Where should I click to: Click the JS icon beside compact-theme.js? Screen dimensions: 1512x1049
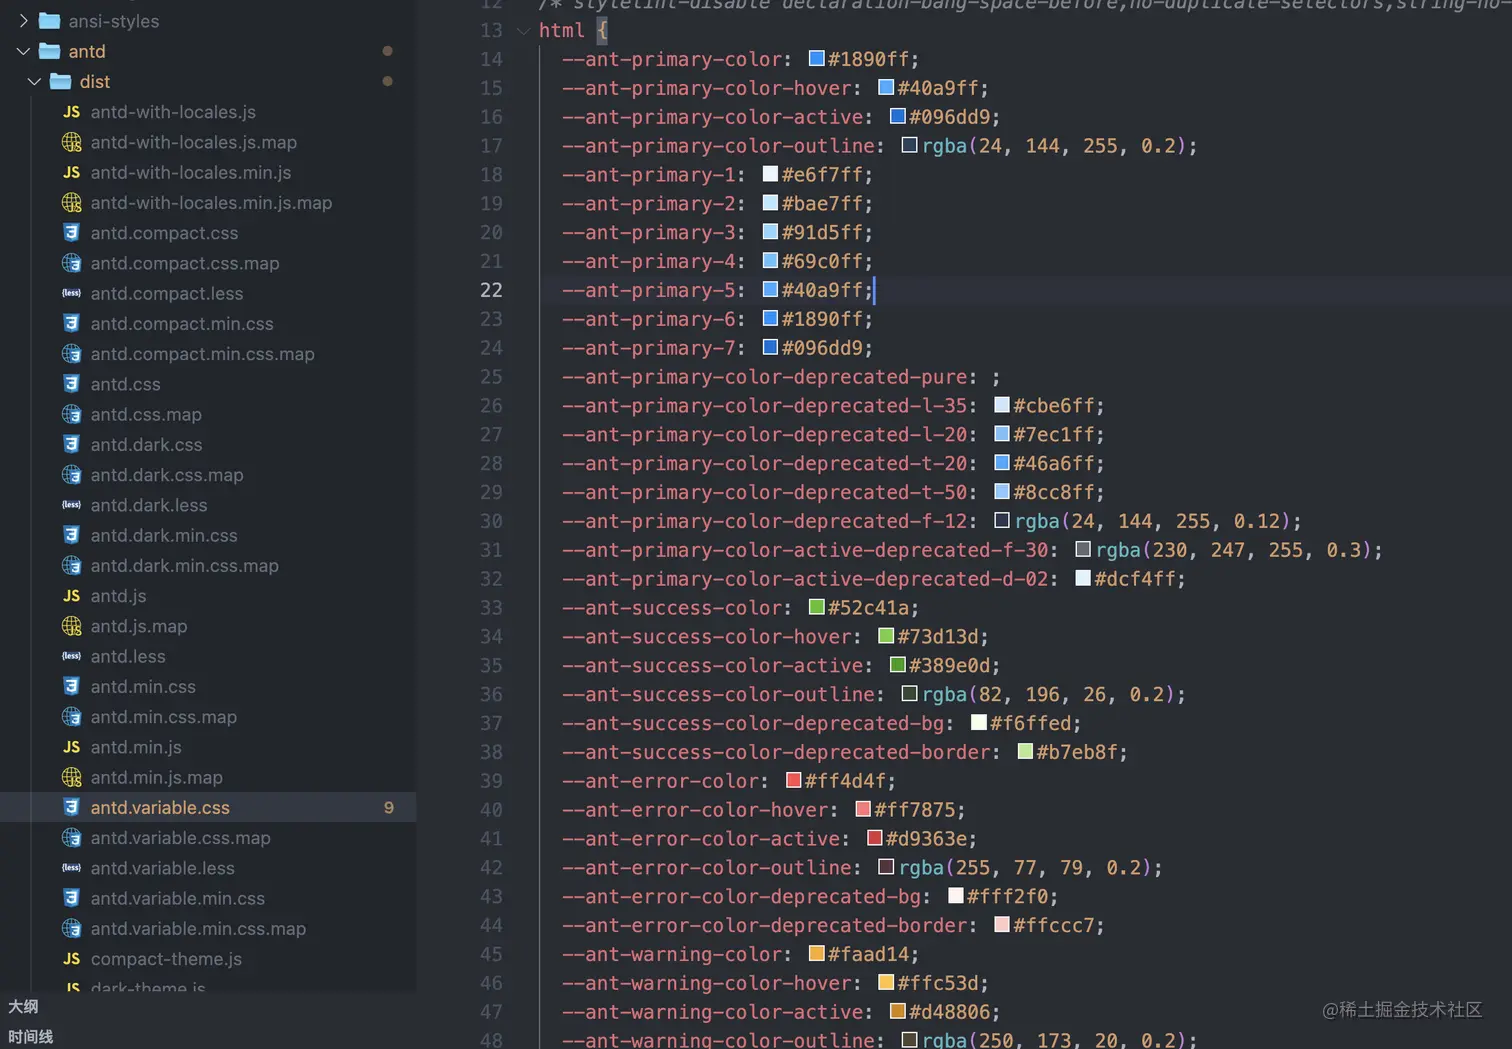(71, 959)
